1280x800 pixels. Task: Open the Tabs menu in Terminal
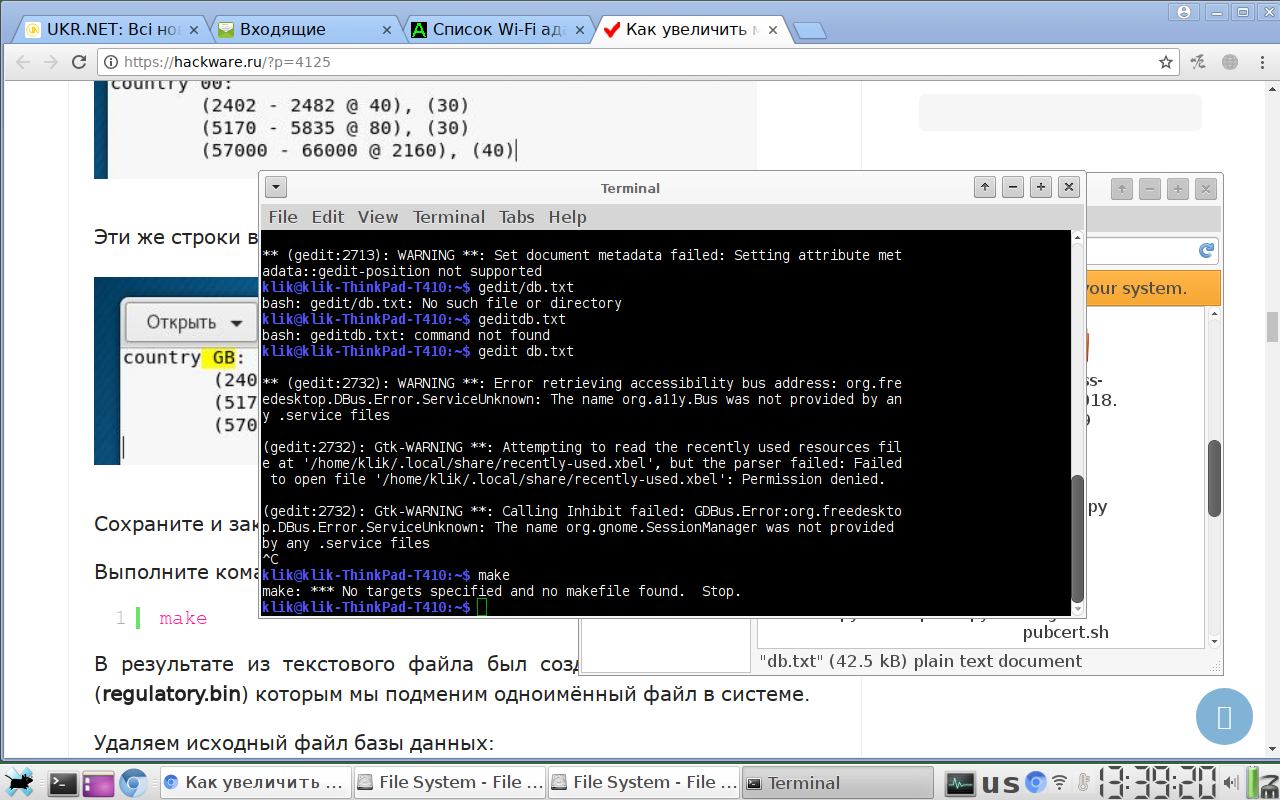(517, 217)
